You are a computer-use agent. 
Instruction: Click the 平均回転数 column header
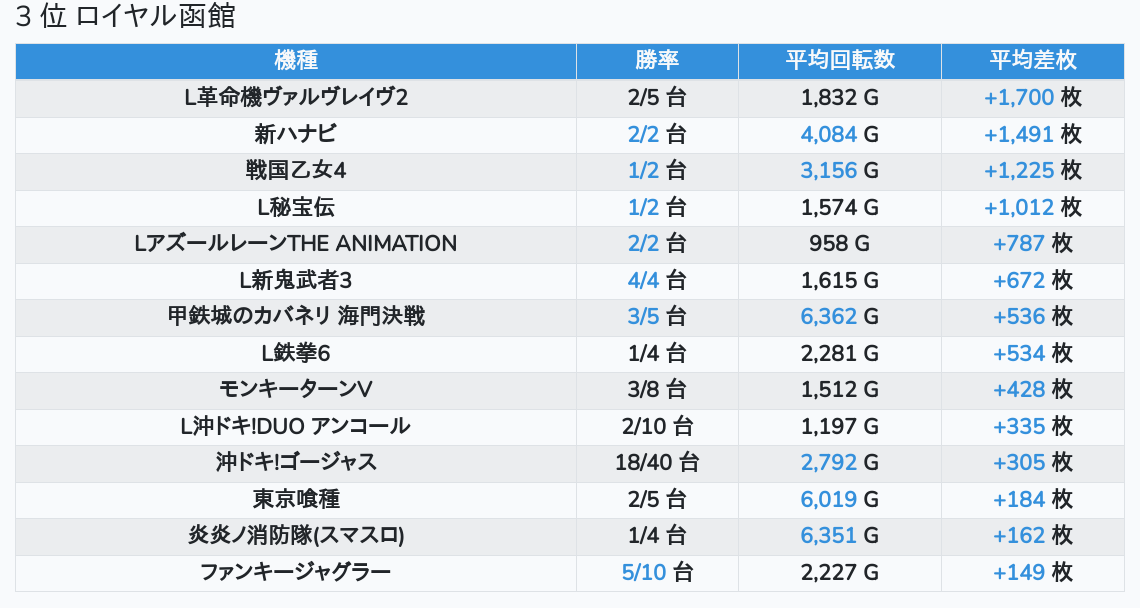[839, 60]
